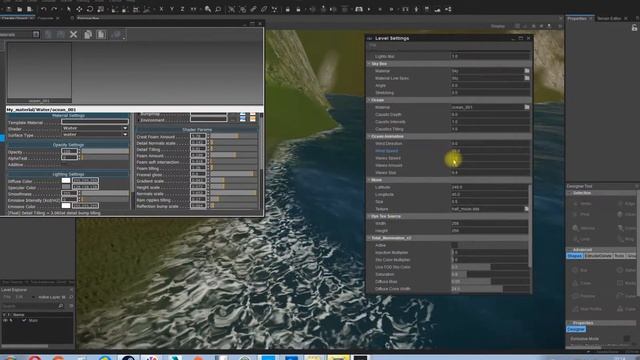Click the Moon Latitude value field

point(489,187)
